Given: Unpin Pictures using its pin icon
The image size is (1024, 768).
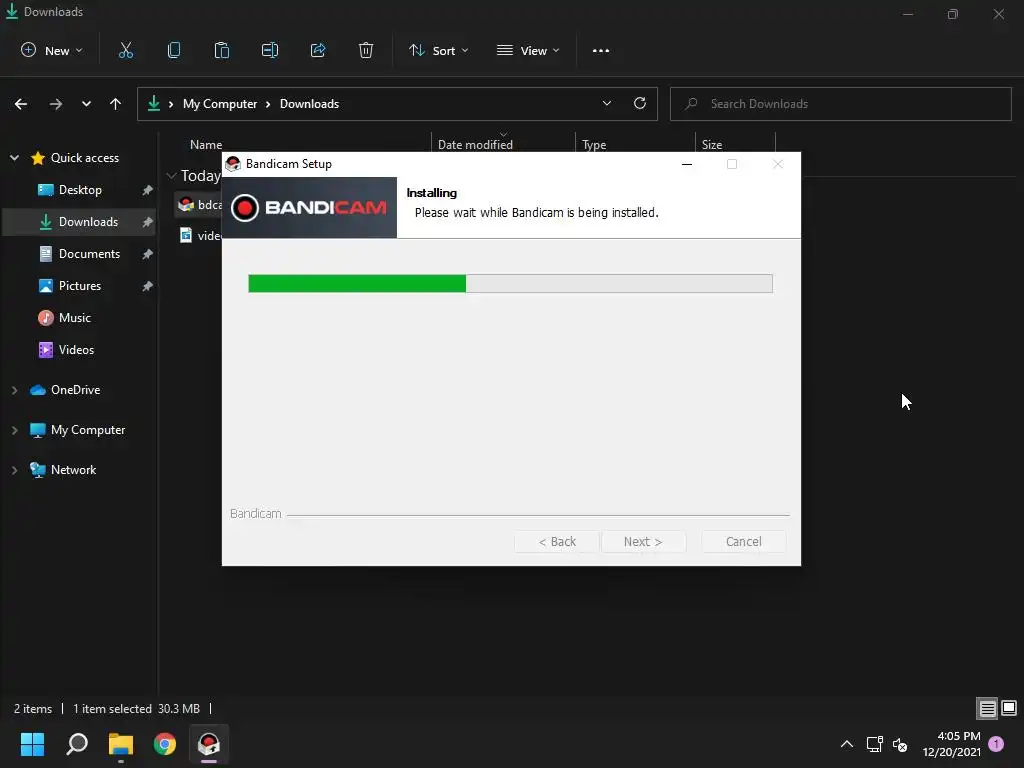Looking at the screenshot, I should [148, 286].
